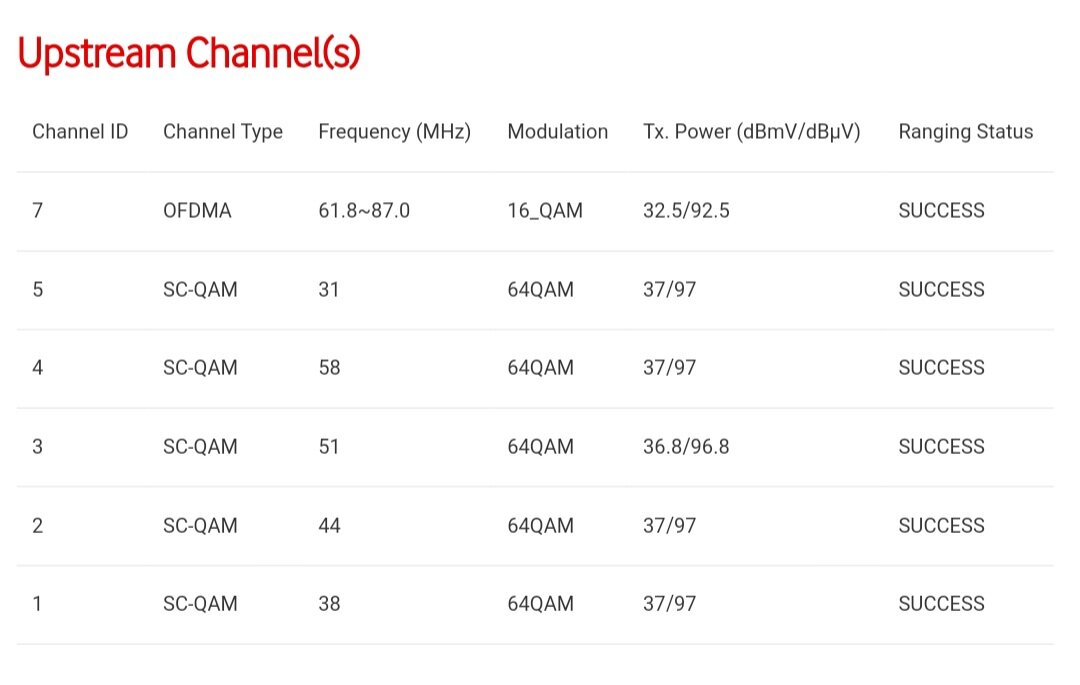Select the OFDMA channel type cell
Image resolution: width=1080 pixels, height=685 pixels.
197,211
